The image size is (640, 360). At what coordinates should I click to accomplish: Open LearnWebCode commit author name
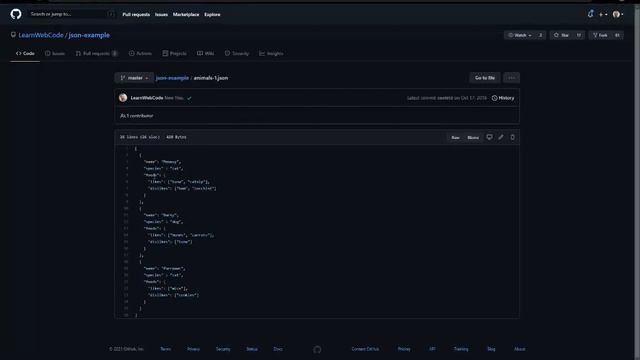[147, 98]
